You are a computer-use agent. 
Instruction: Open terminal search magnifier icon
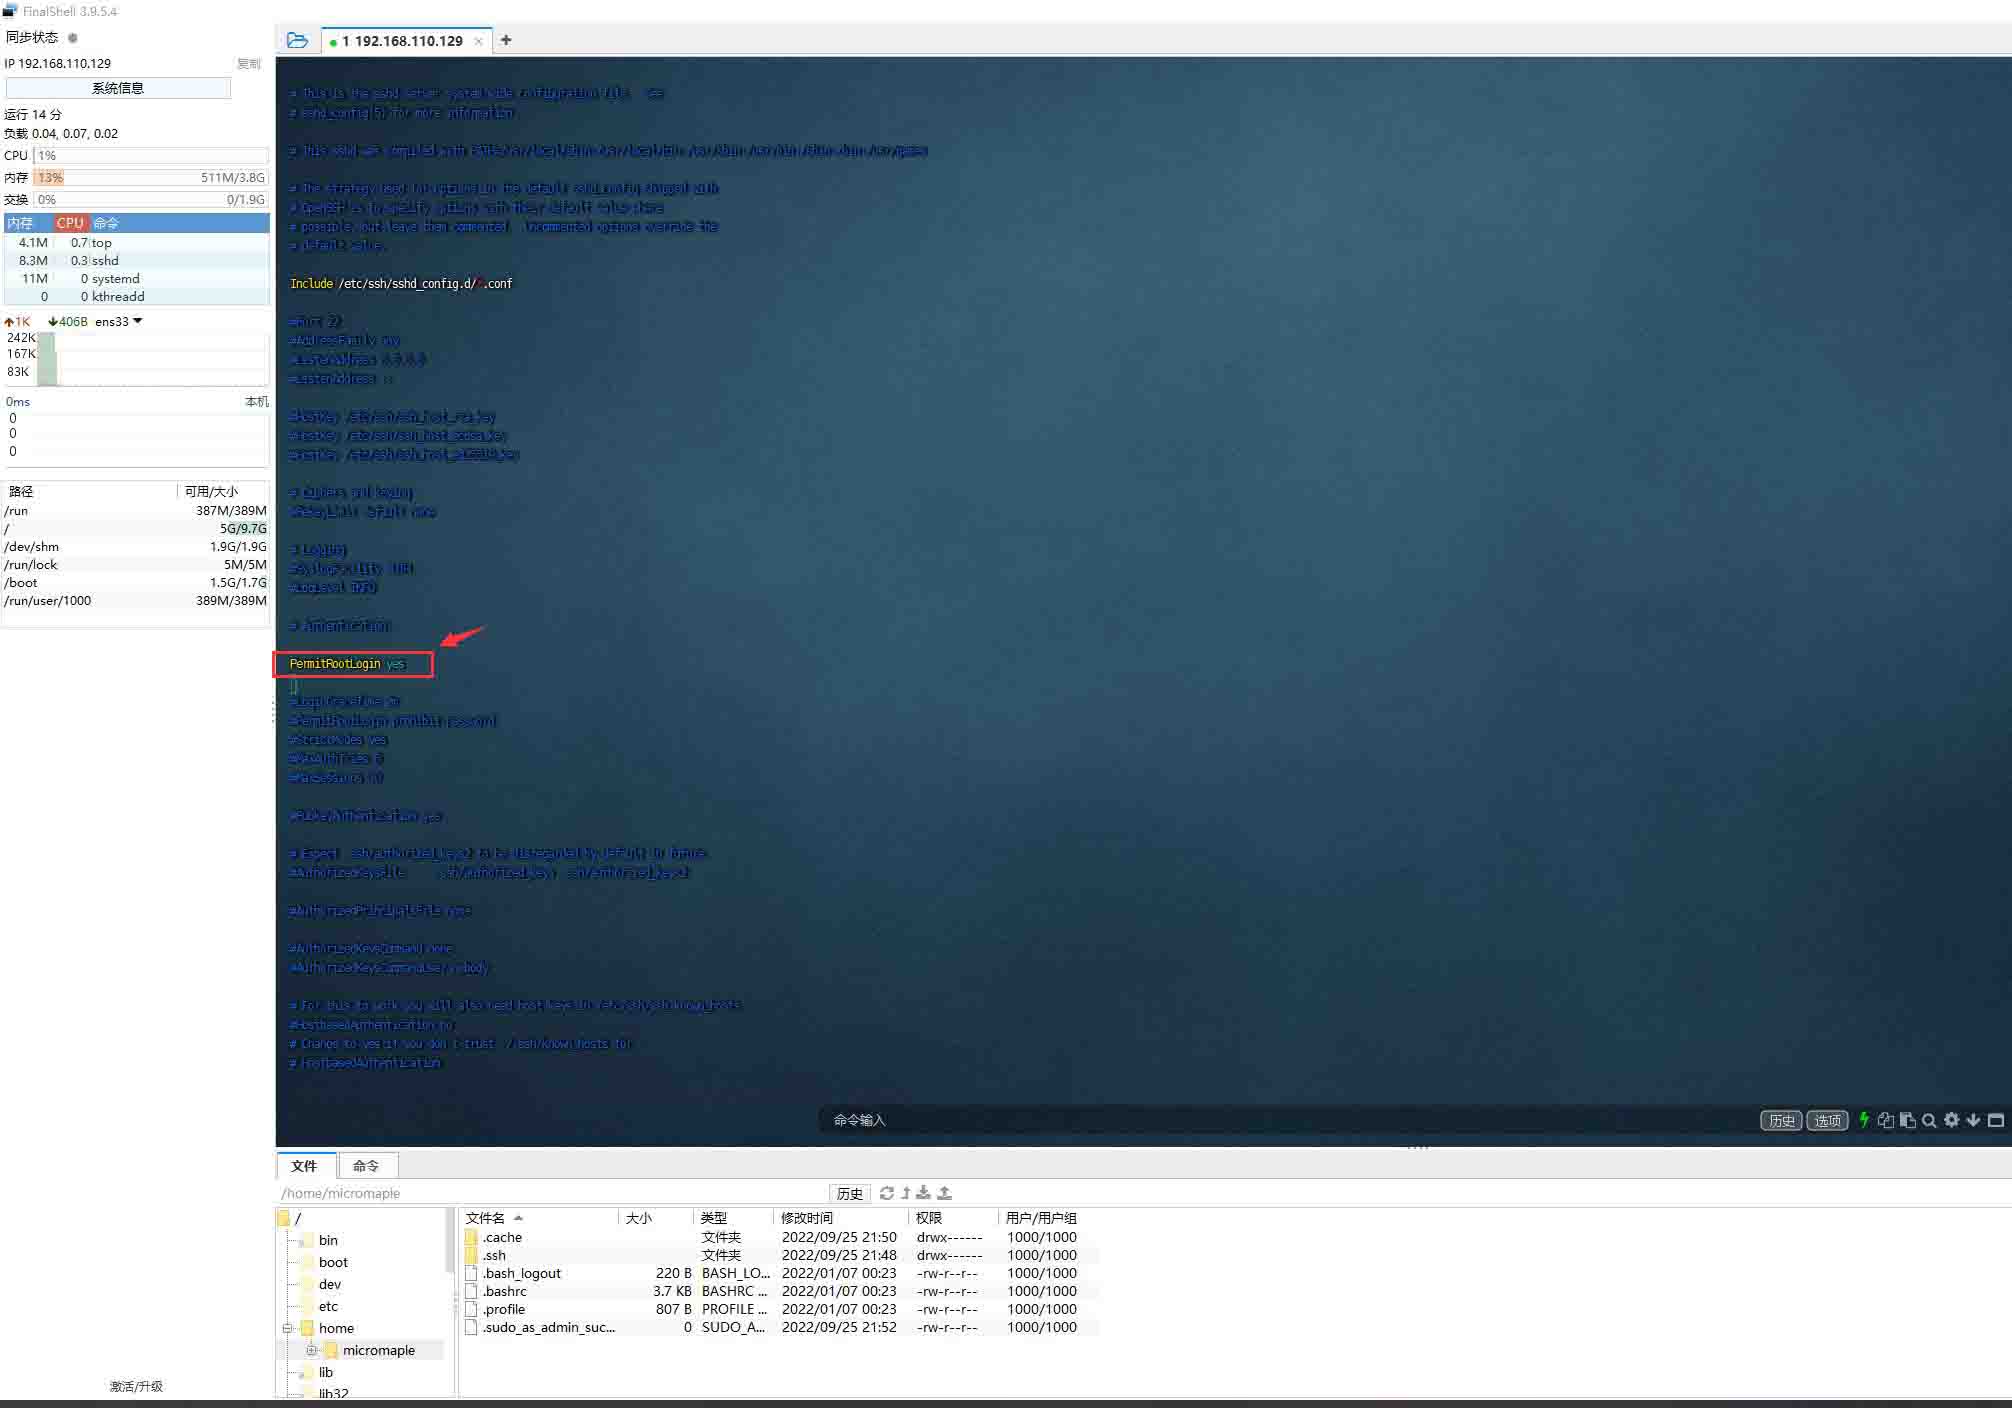[x=1929, y=1120]
